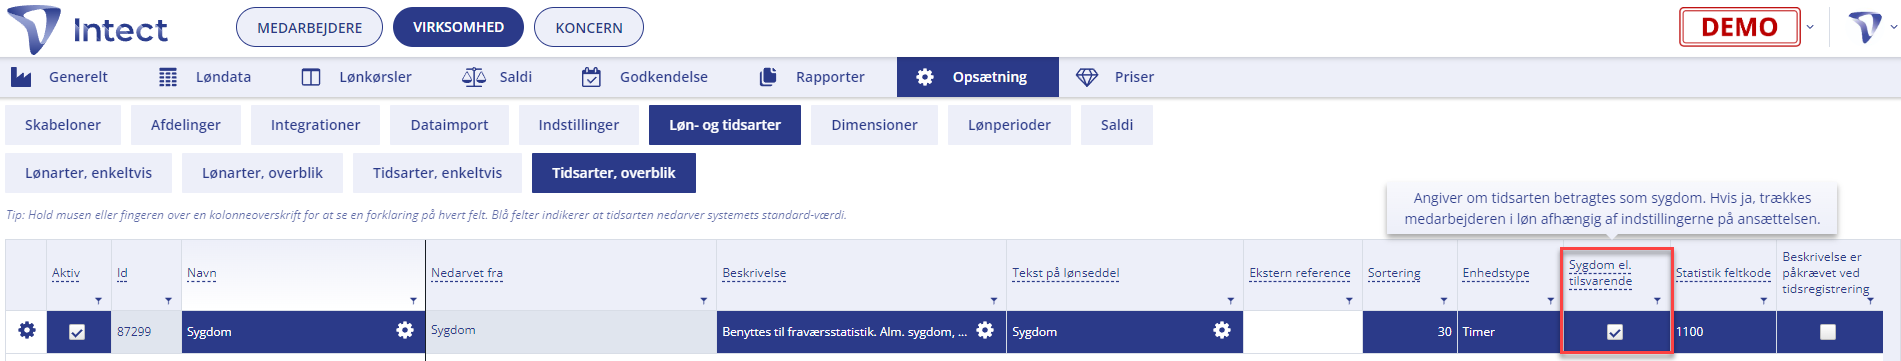Click the Intect logo icon
This screenshot has height=361, width=1901.
(34, 28)
